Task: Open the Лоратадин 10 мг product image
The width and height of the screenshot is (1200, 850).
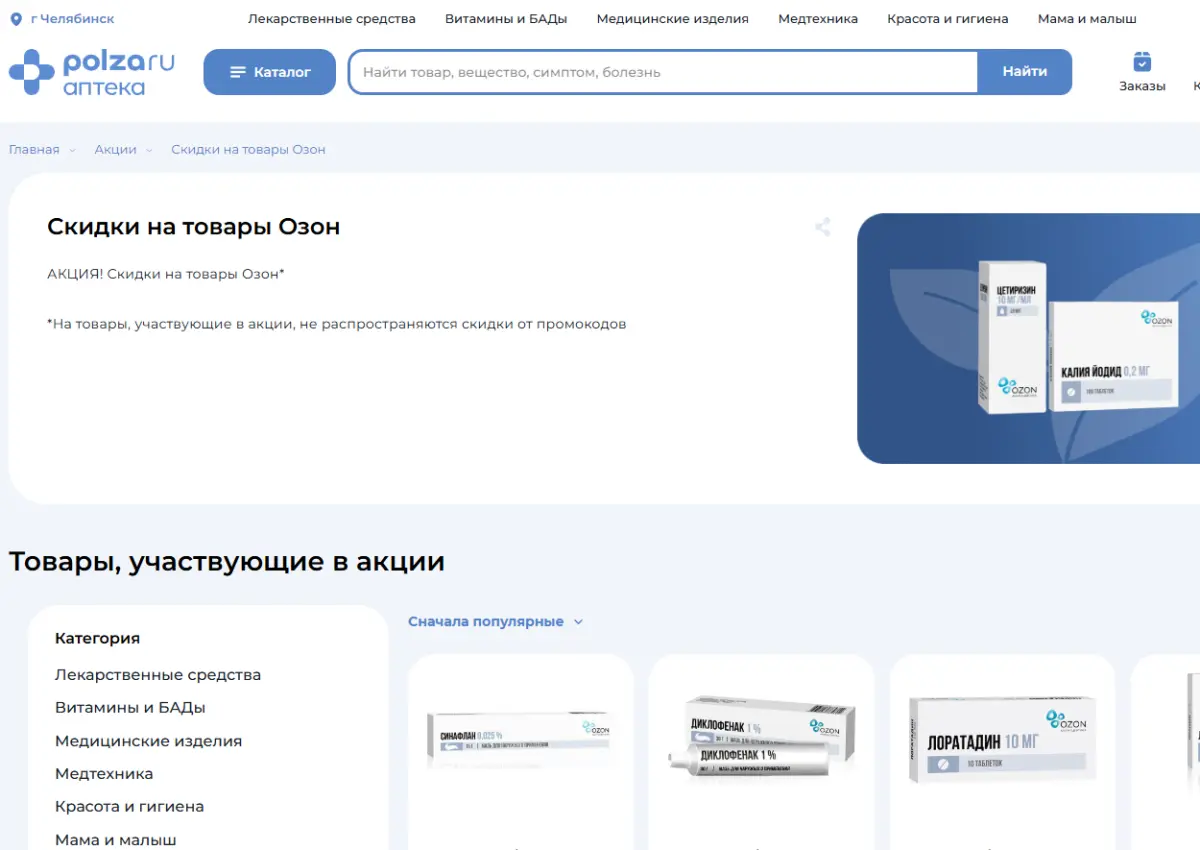Action: [1002, 740]
